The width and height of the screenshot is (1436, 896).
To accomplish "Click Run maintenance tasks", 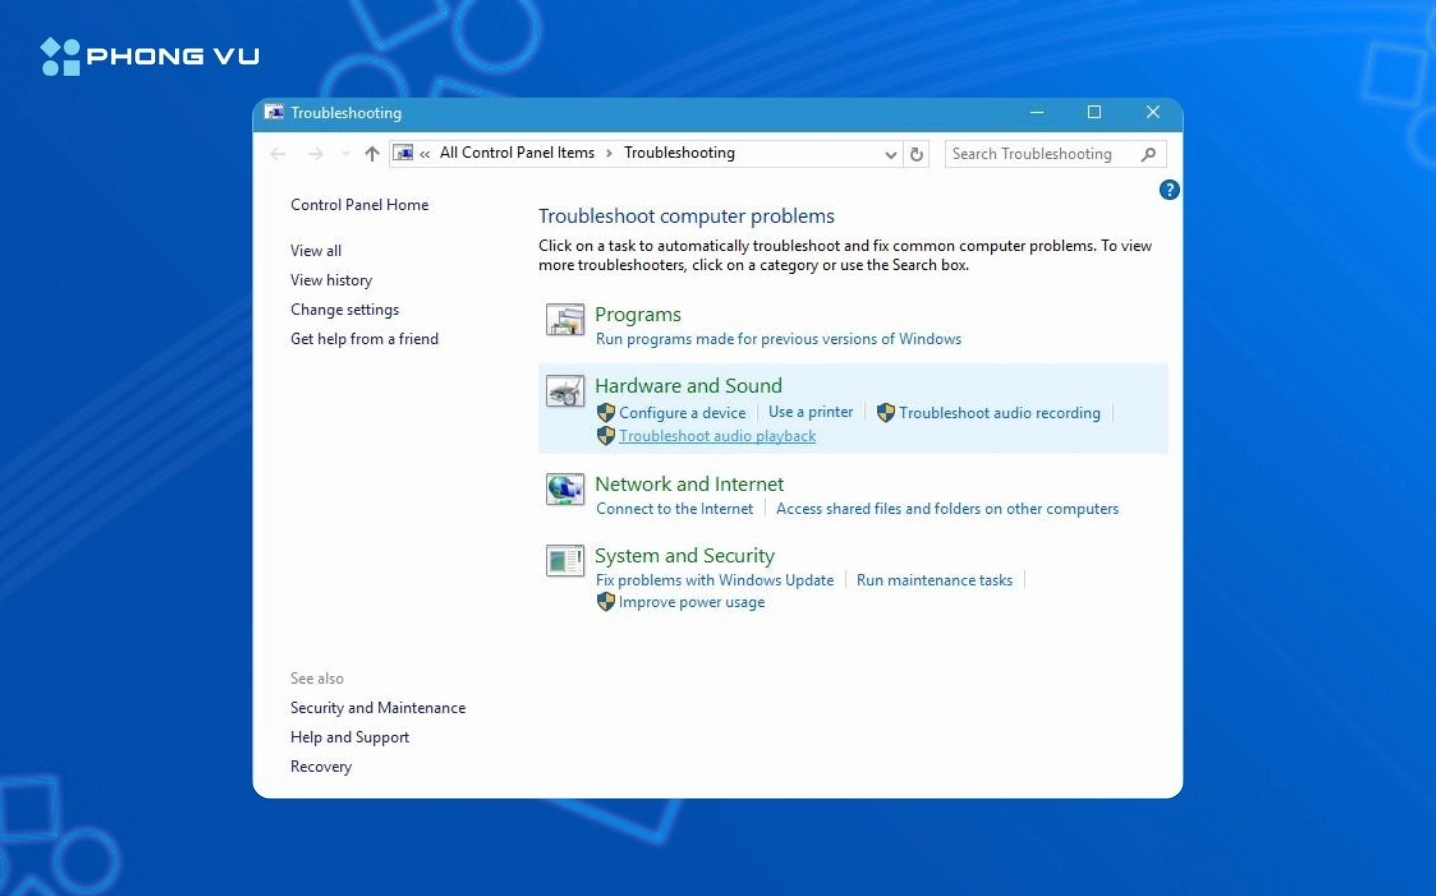I will (x=934, y=580).
